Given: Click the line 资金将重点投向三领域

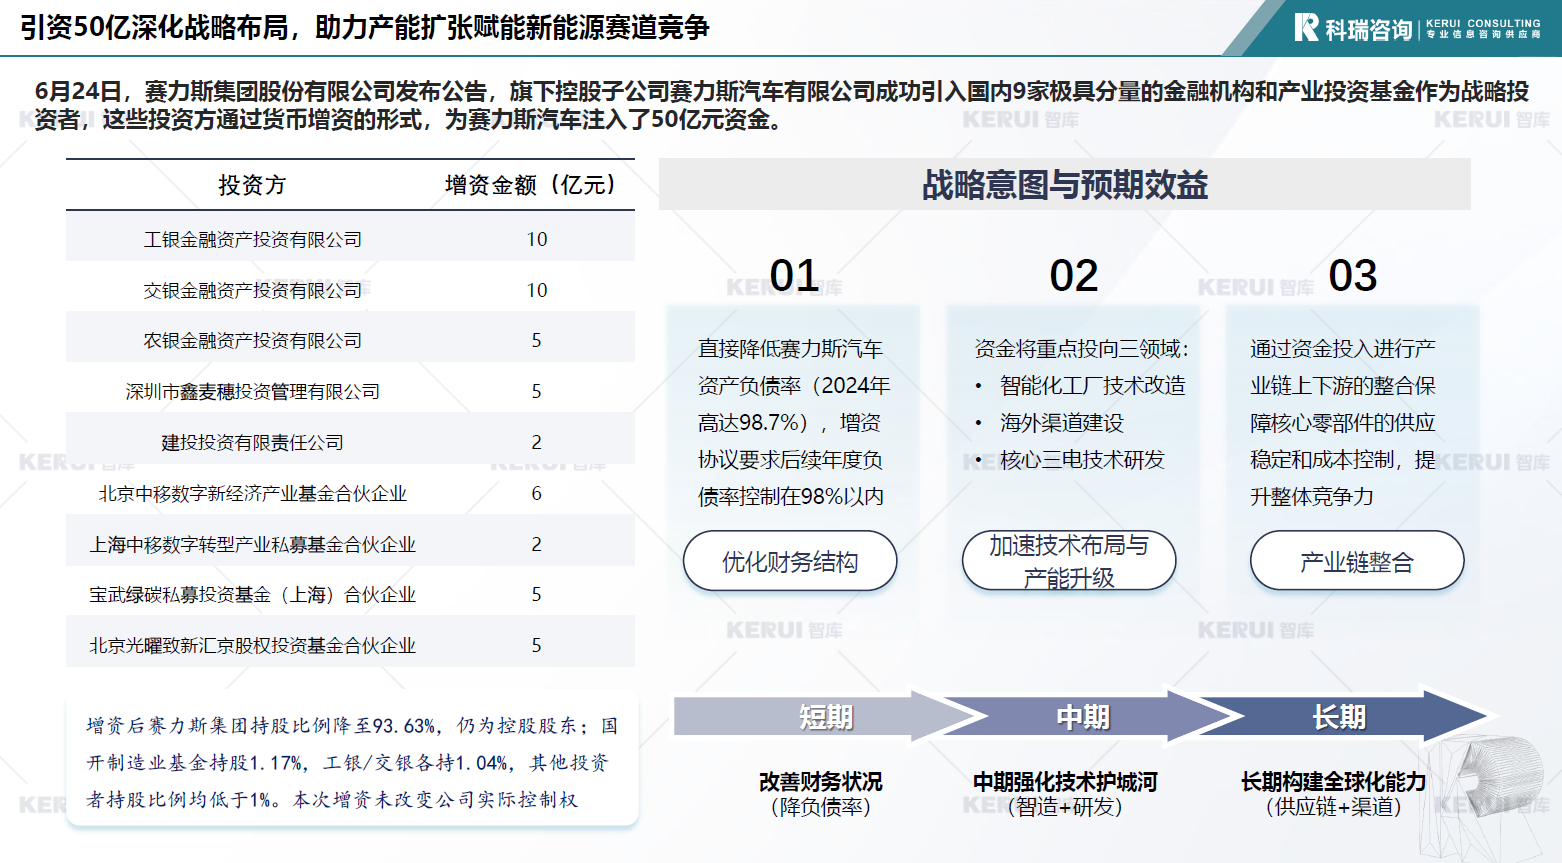Looking at the screenshot, I should [x=1082, y=348].
